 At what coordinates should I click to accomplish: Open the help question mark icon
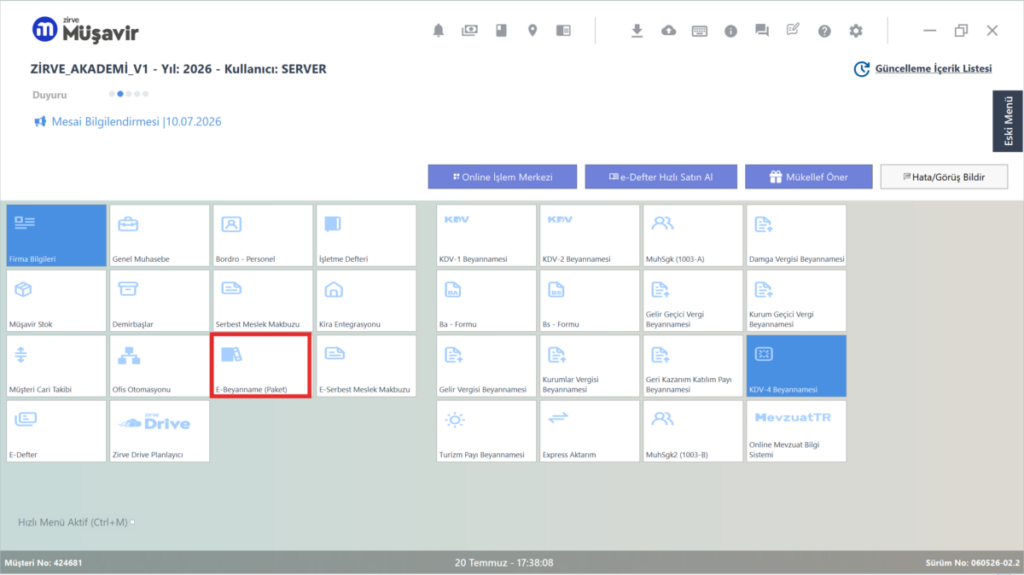(824, 31)
